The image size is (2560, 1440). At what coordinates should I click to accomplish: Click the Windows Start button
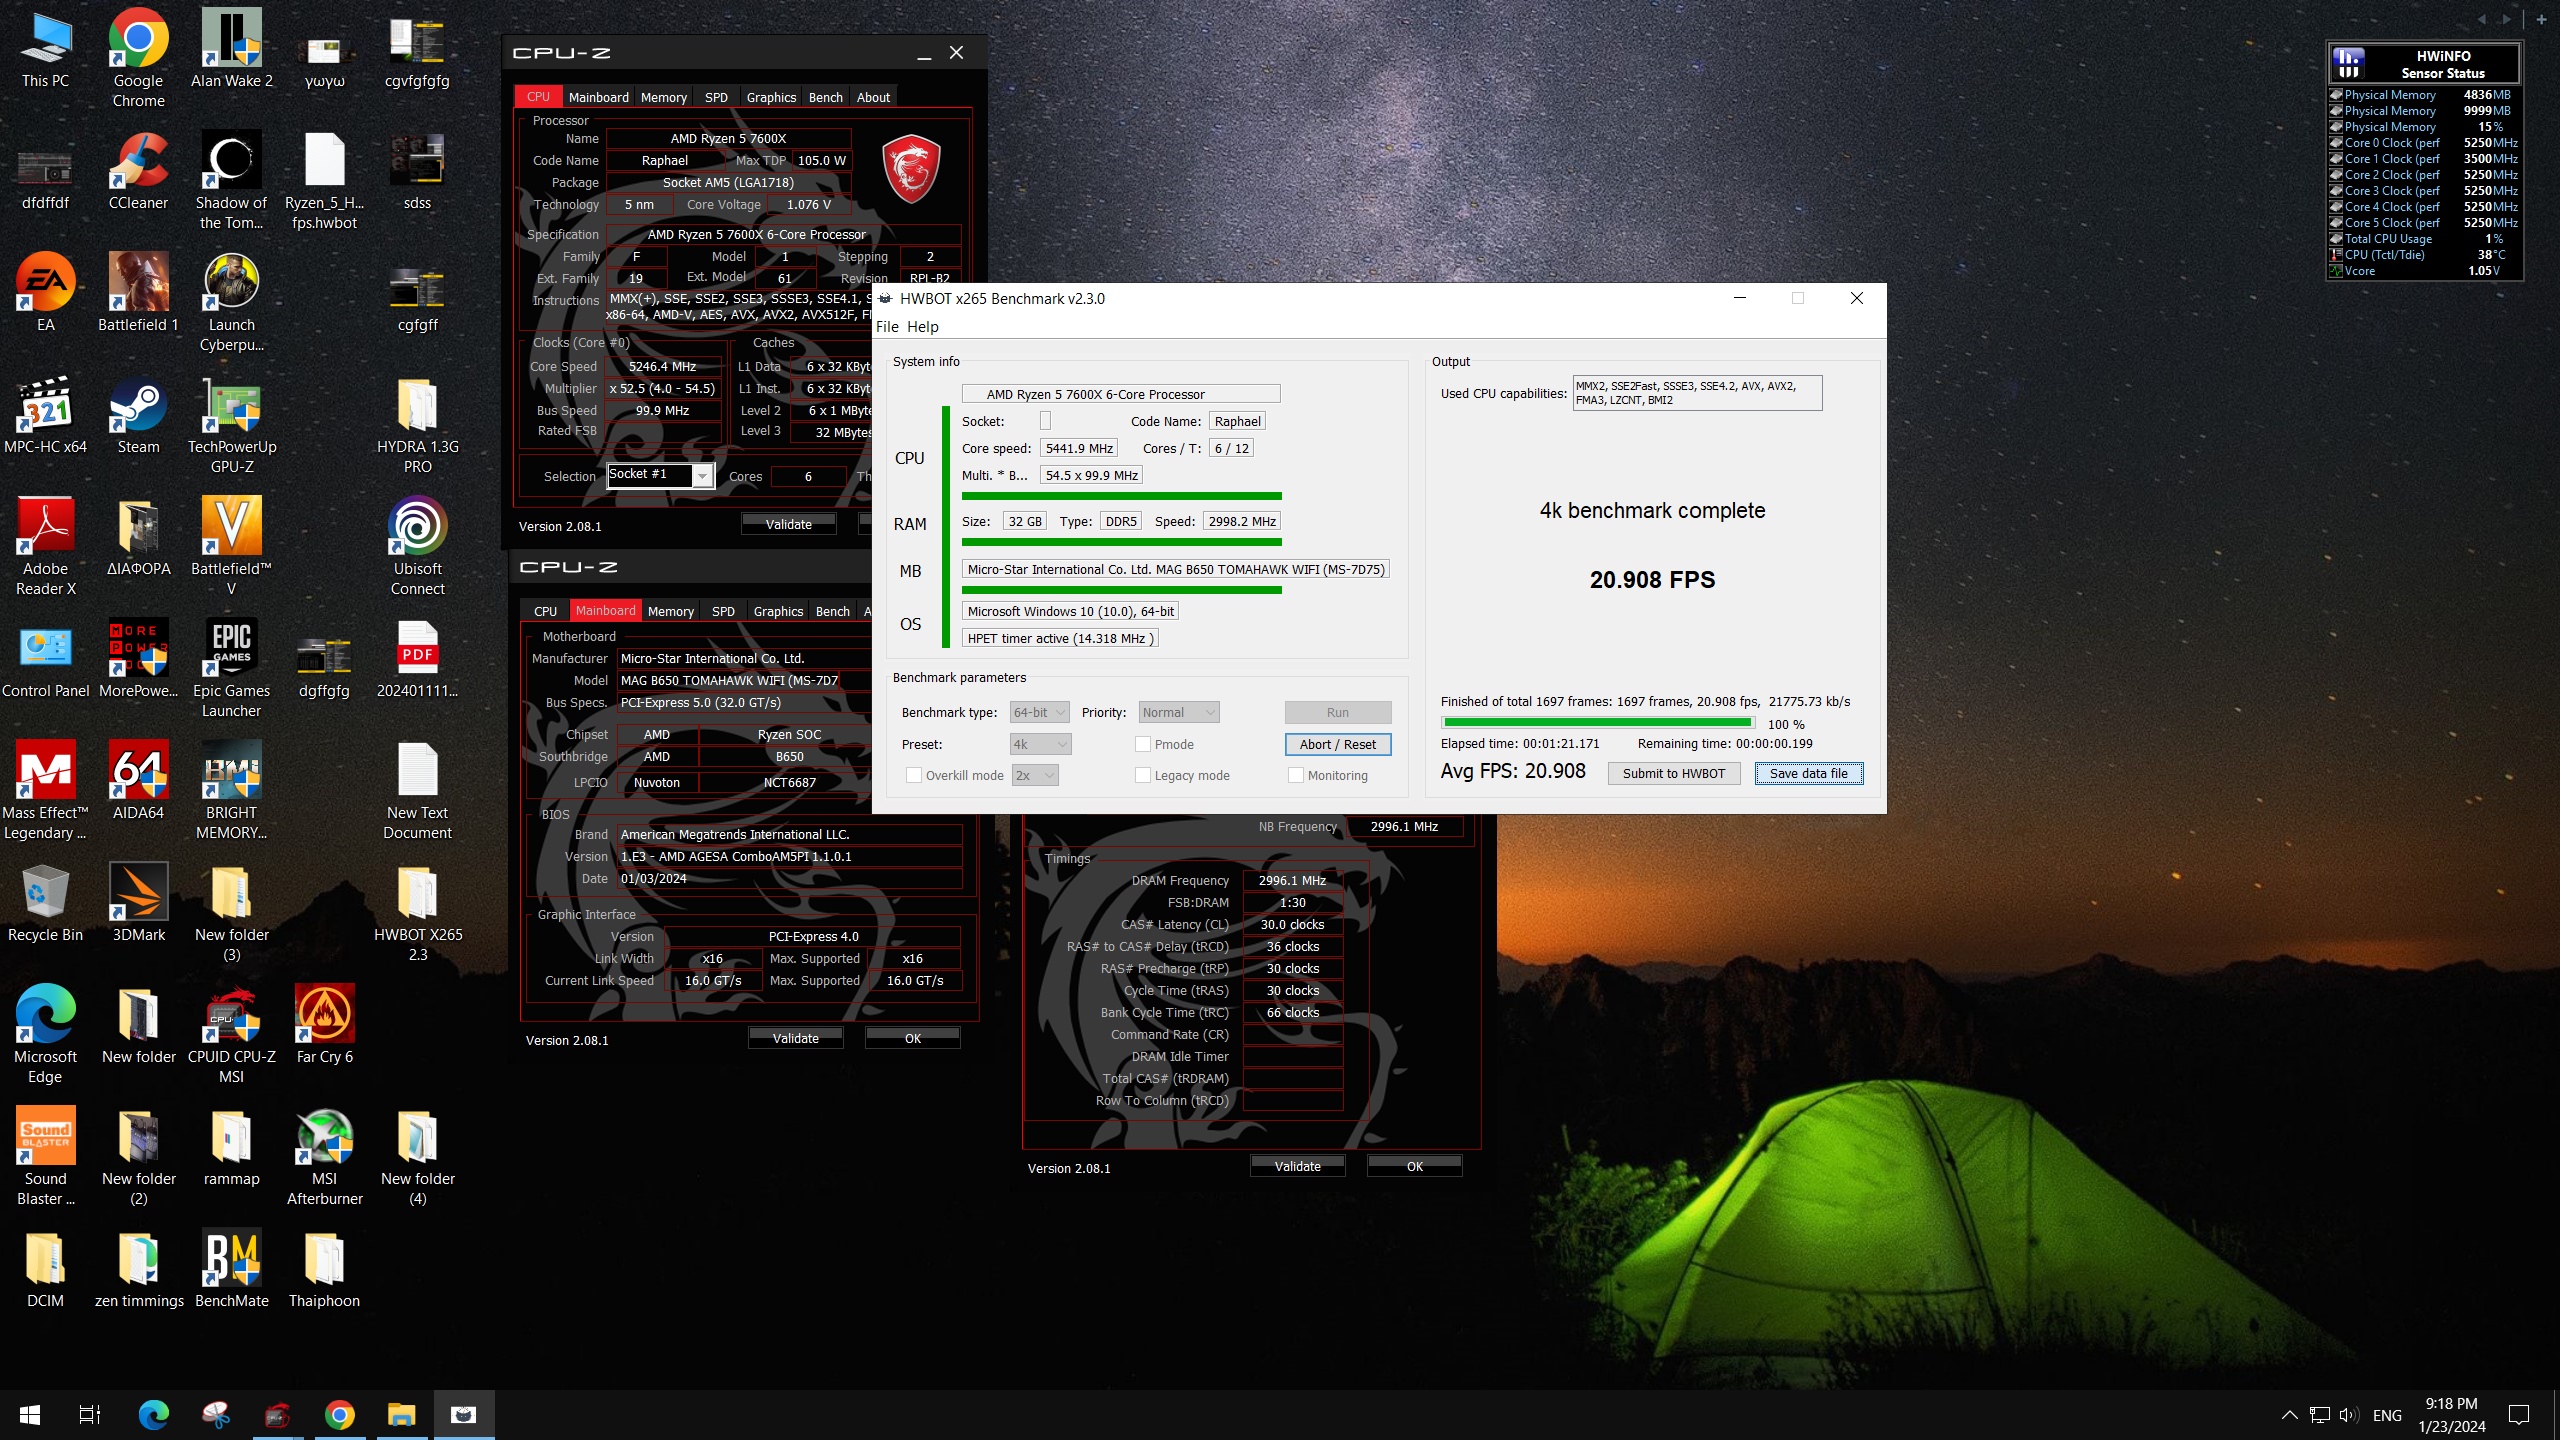pyautogui.click(x=30, y=1415)
